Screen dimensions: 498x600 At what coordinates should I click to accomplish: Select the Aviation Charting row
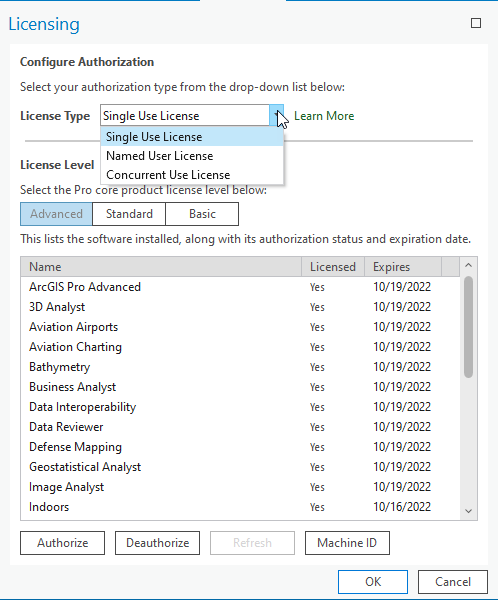(240, 347)
